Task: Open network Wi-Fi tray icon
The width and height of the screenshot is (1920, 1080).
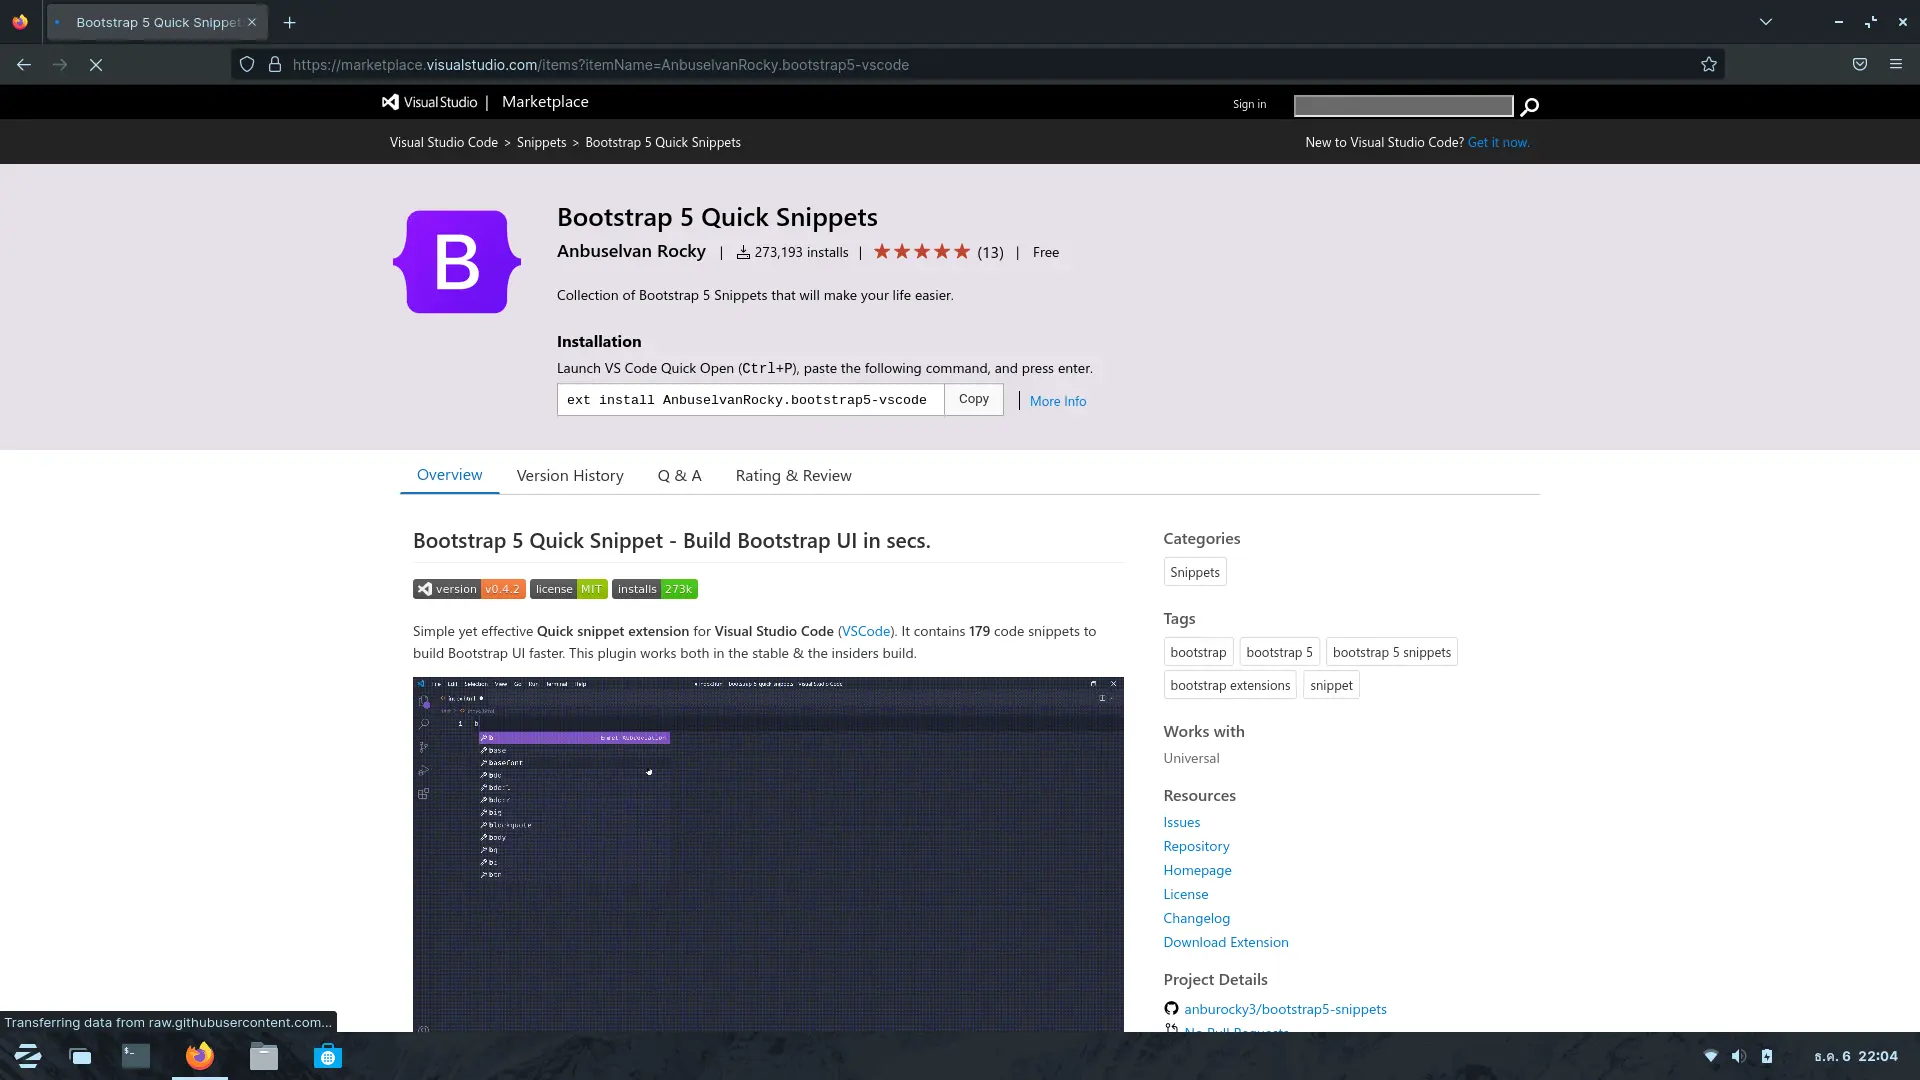Action: click(x=1711, y=1056)
